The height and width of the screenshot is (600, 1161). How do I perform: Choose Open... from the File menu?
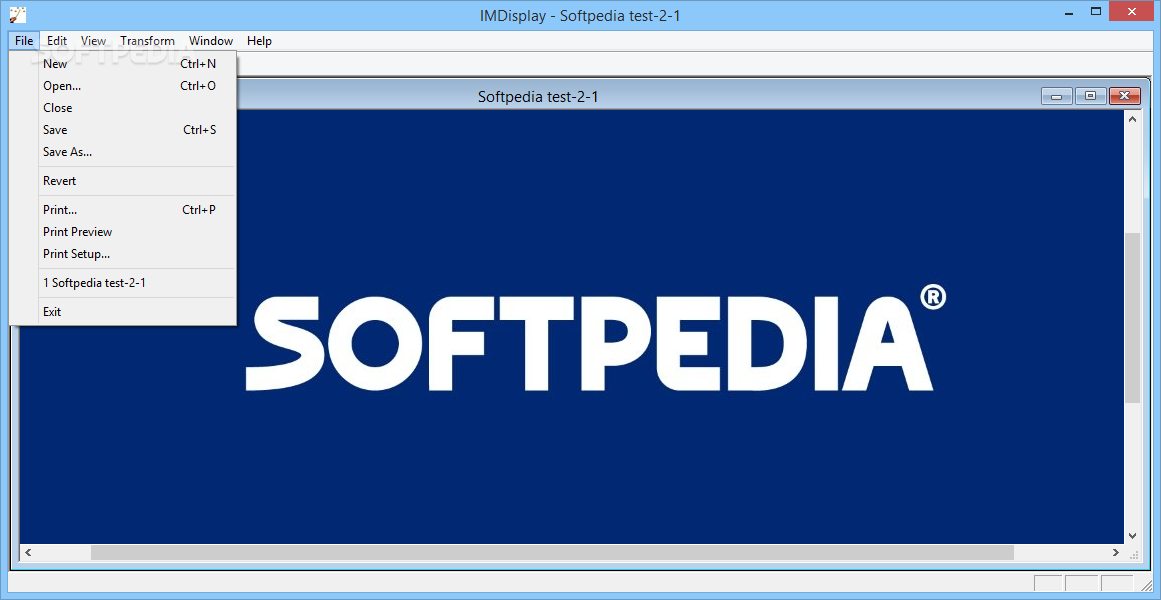123,86
